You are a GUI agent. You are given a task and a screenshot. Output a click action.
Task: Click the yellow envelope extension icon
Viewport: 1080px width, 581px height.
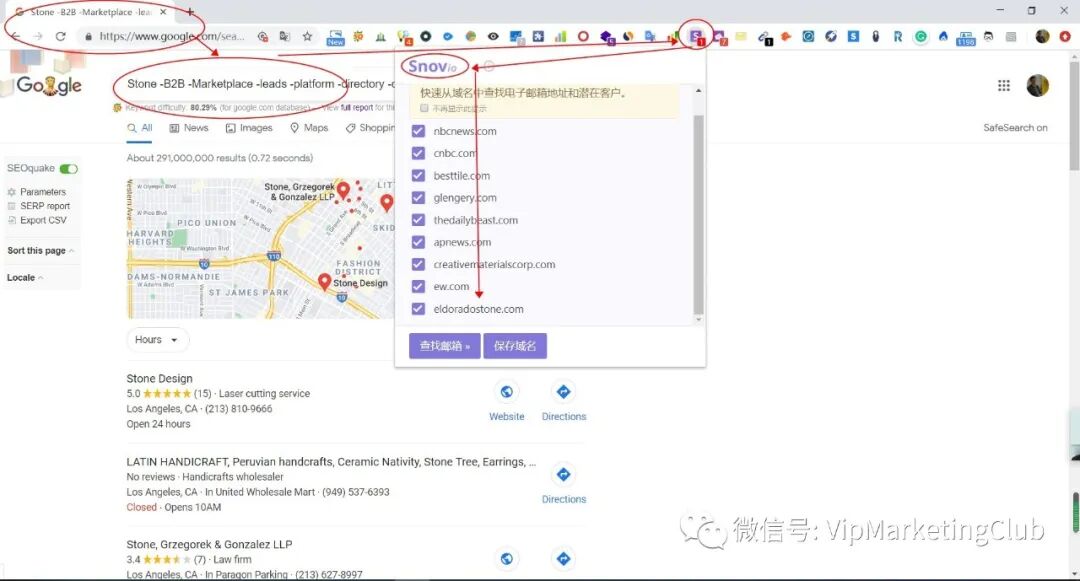(741, 36)
